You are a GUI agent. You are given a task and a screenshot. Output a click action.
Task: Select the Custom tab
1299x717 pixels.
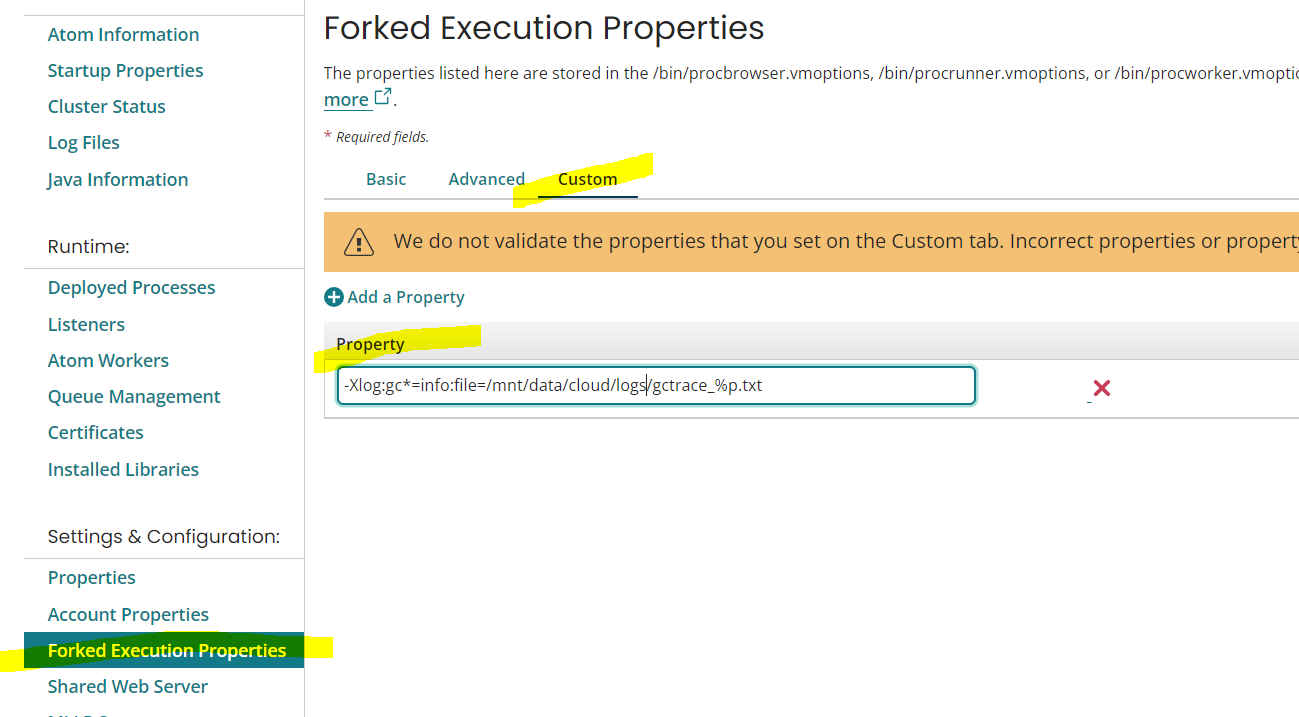587,179
